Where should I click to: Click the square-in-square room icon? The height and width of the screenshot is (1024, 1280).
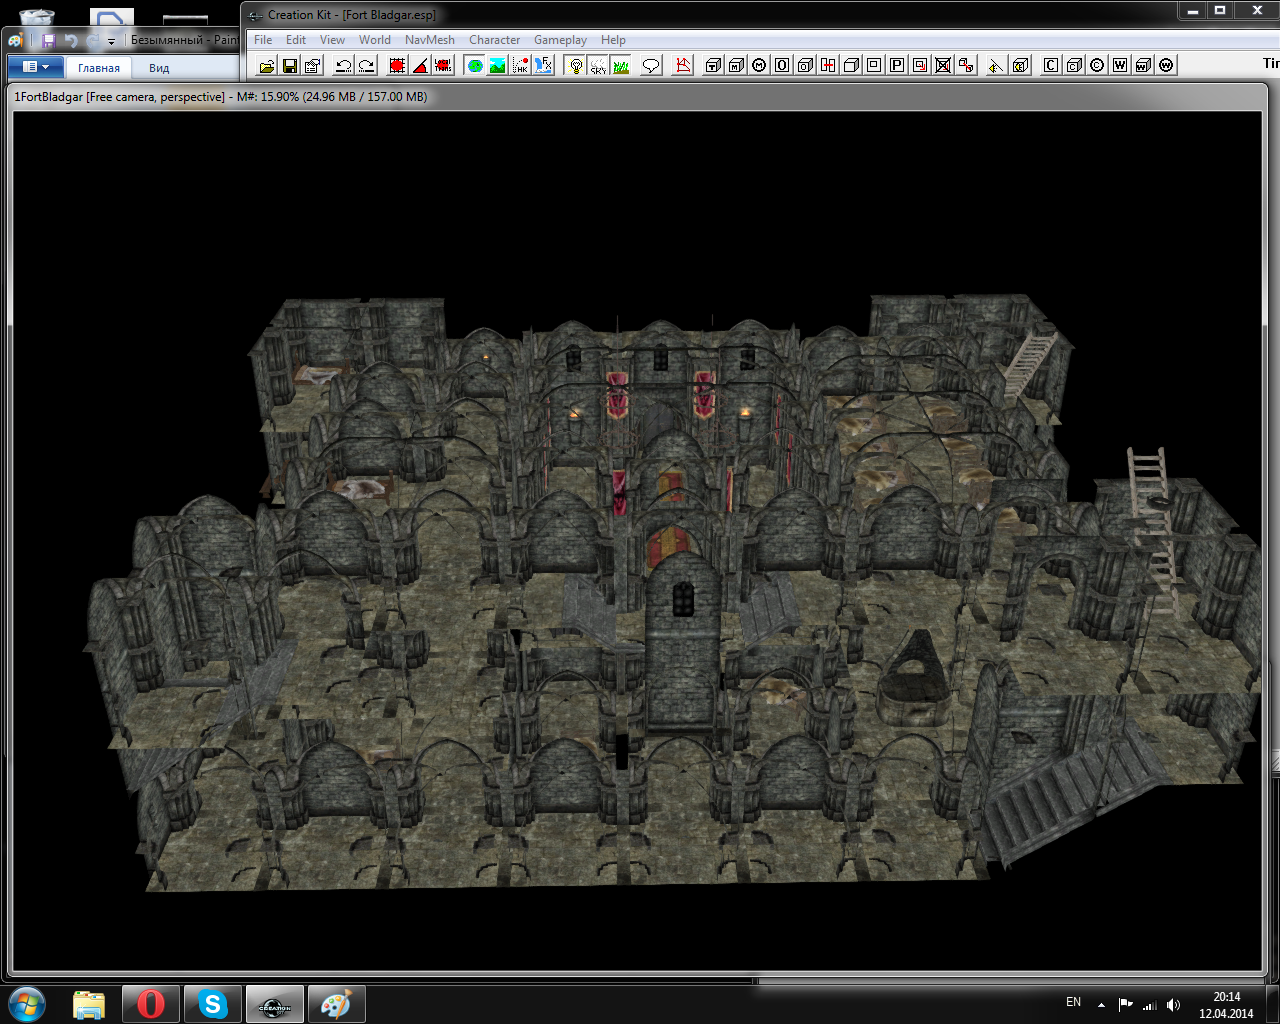click(874, 65)
